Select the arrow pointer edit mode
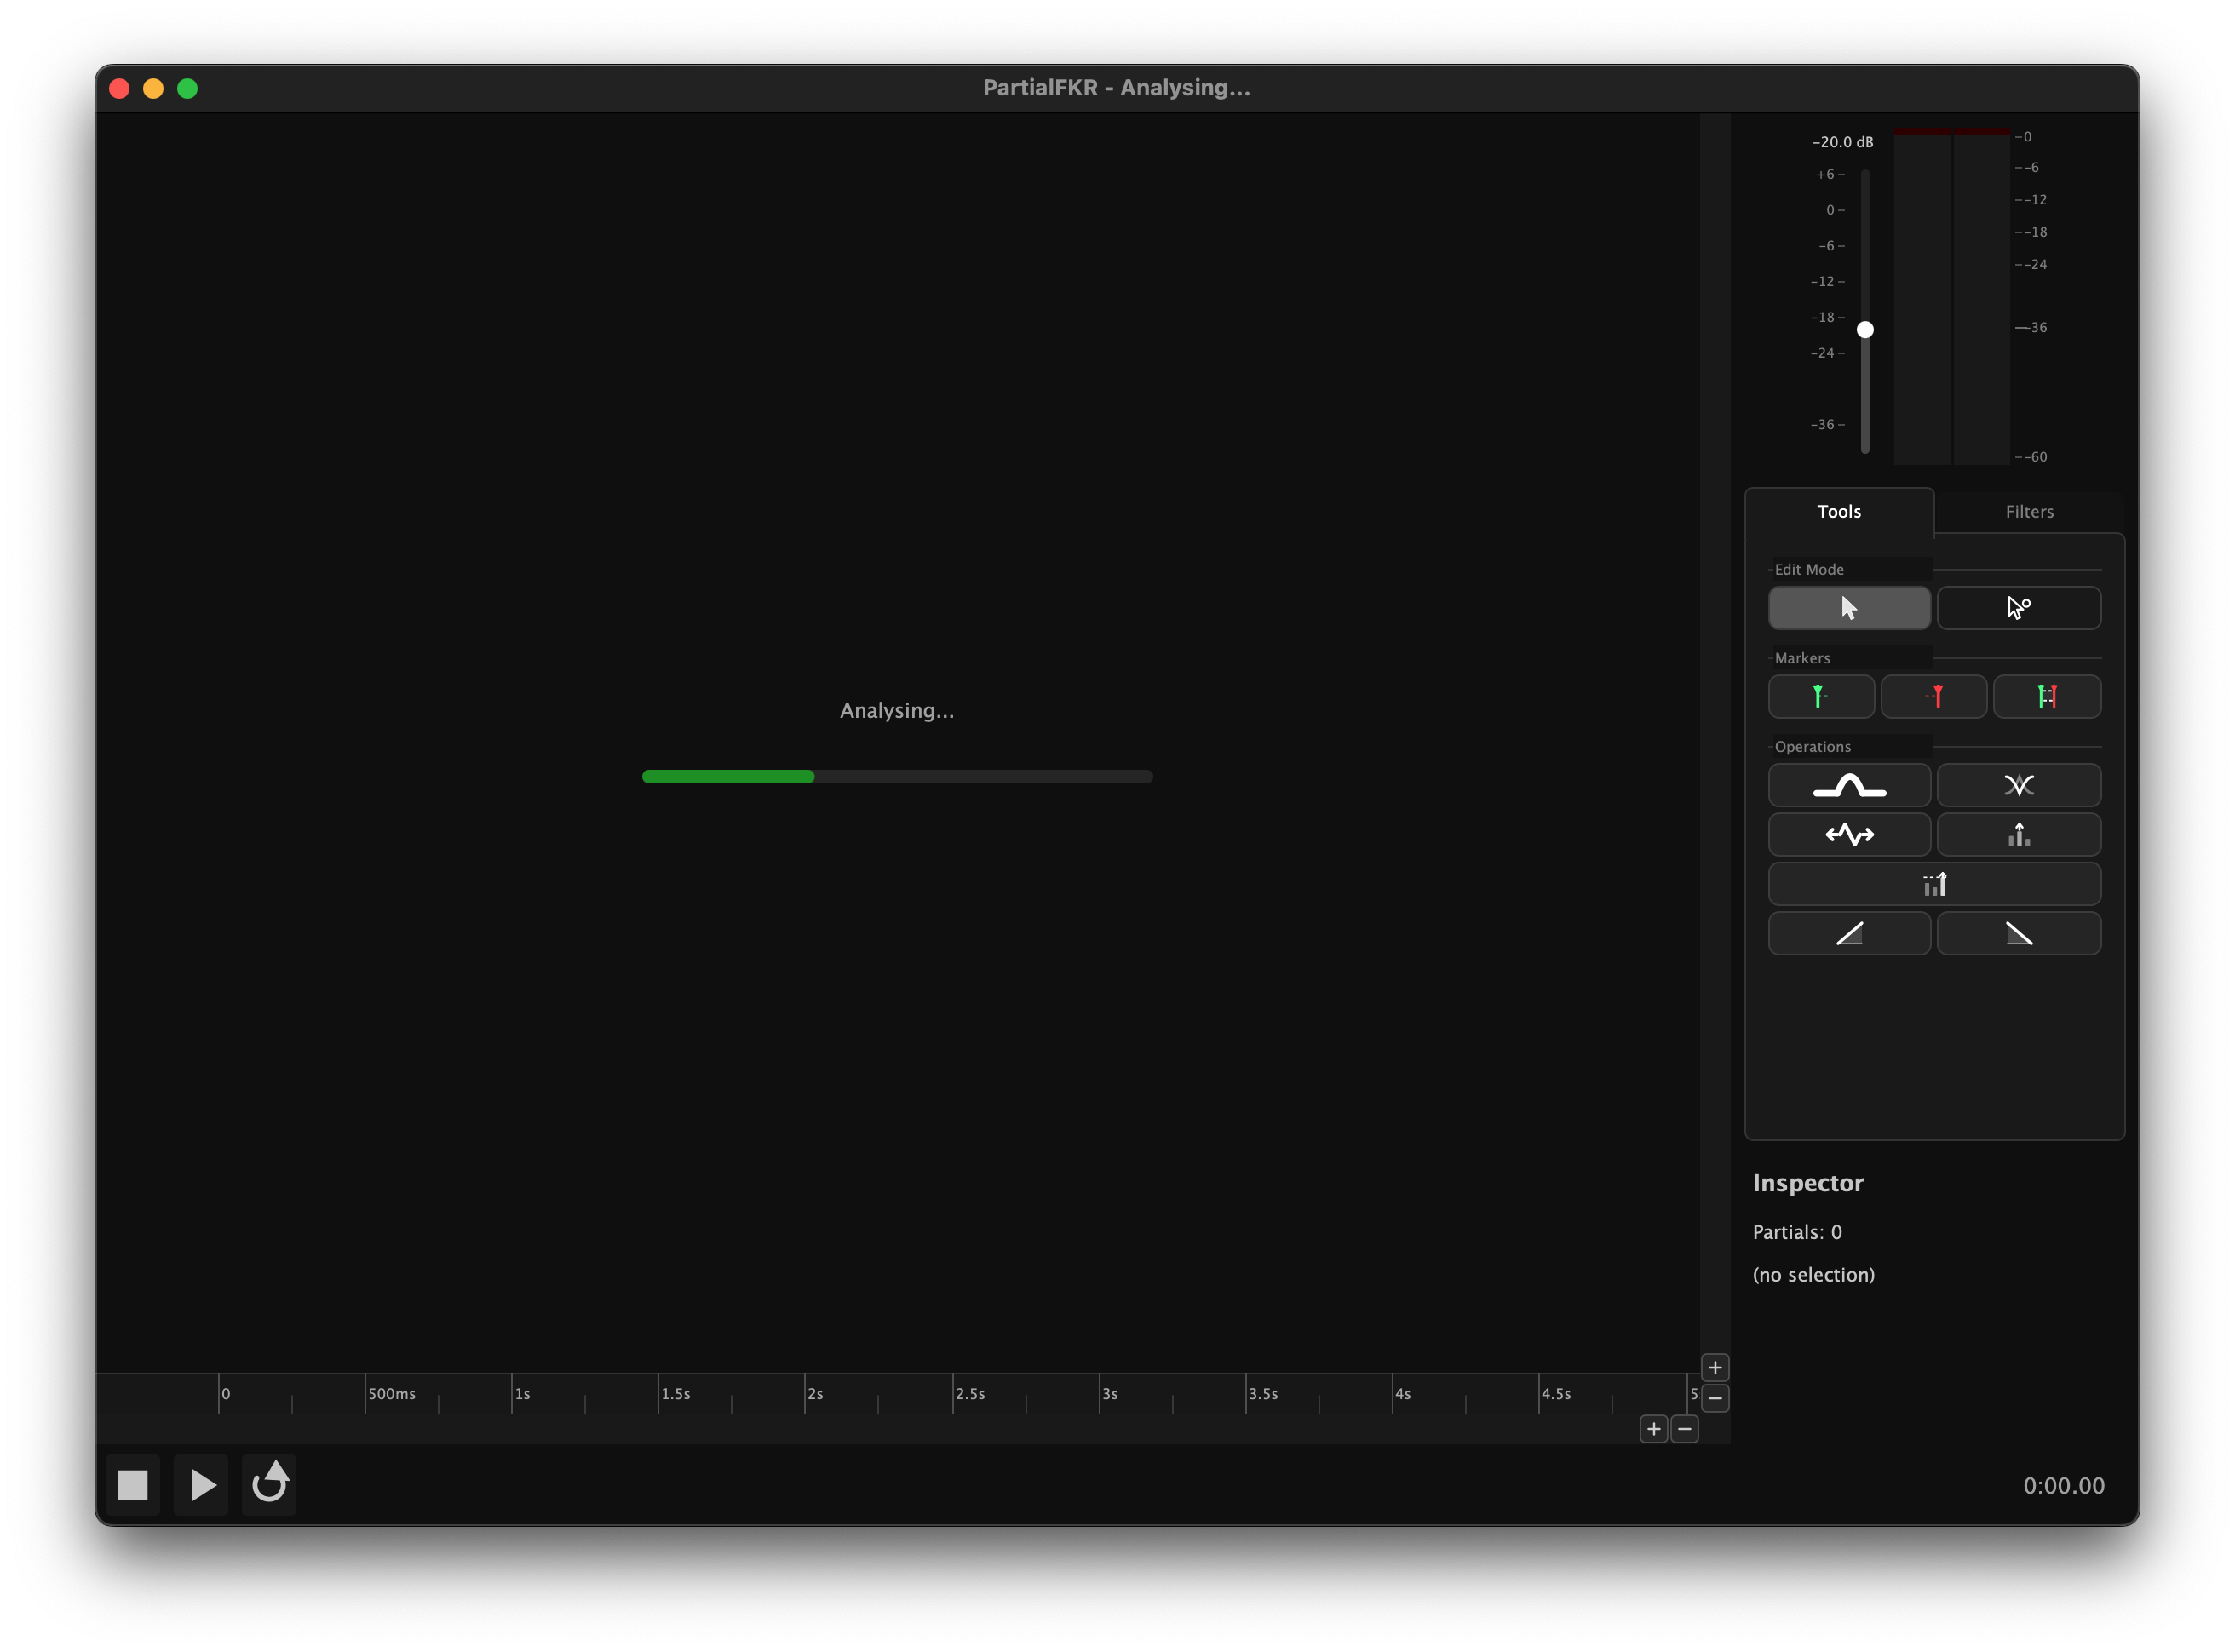 (1848, 607)
